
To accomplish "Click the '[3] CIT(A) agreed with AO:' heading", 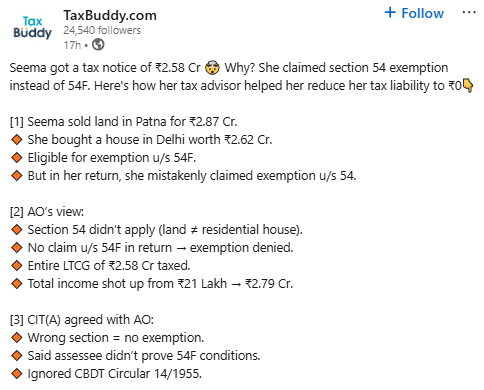I will click(82, 320).
